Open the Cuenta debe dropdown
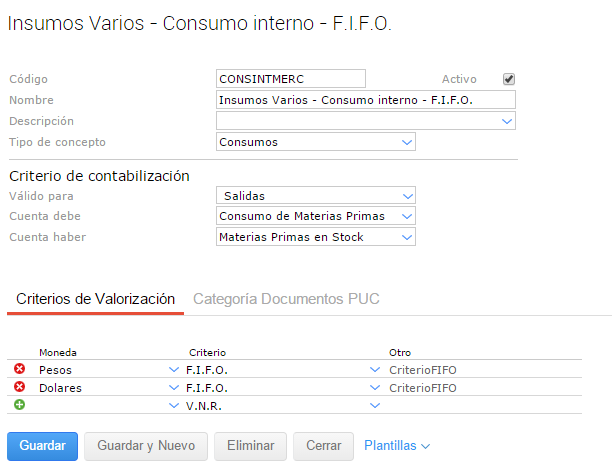The height and width of the screenshot is (469, 612). click(x=407, y=216)
